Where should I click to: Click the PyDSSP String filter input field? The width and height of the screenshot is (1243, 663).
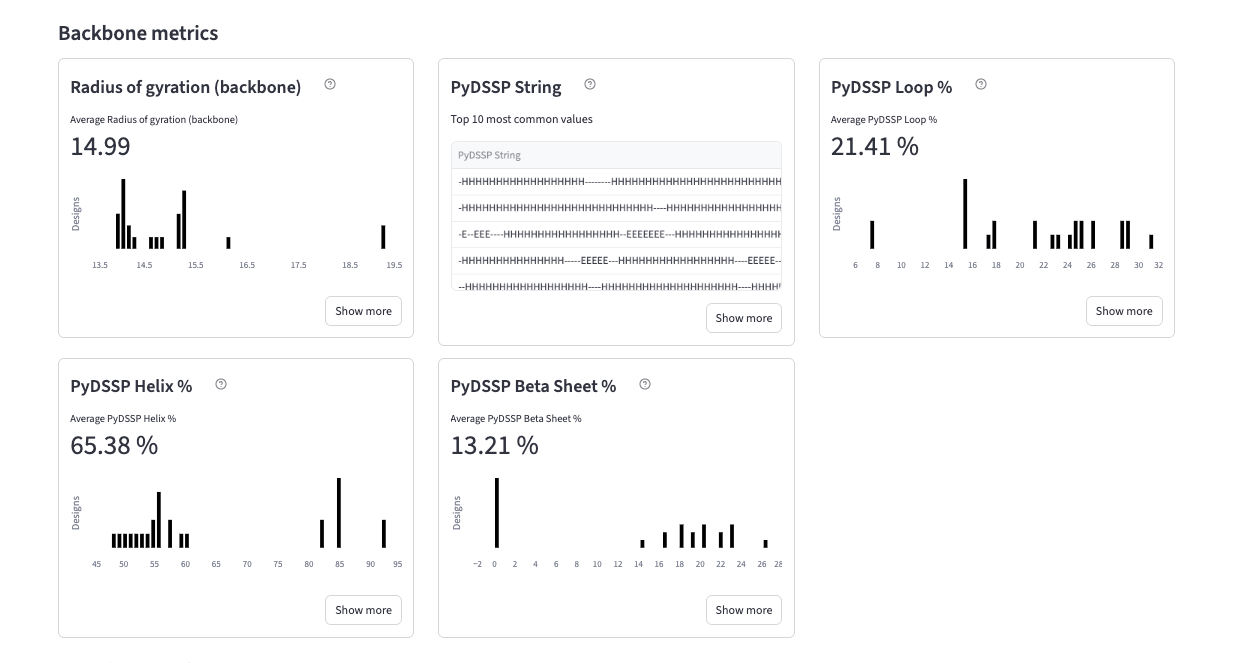[x=616, y=155]
